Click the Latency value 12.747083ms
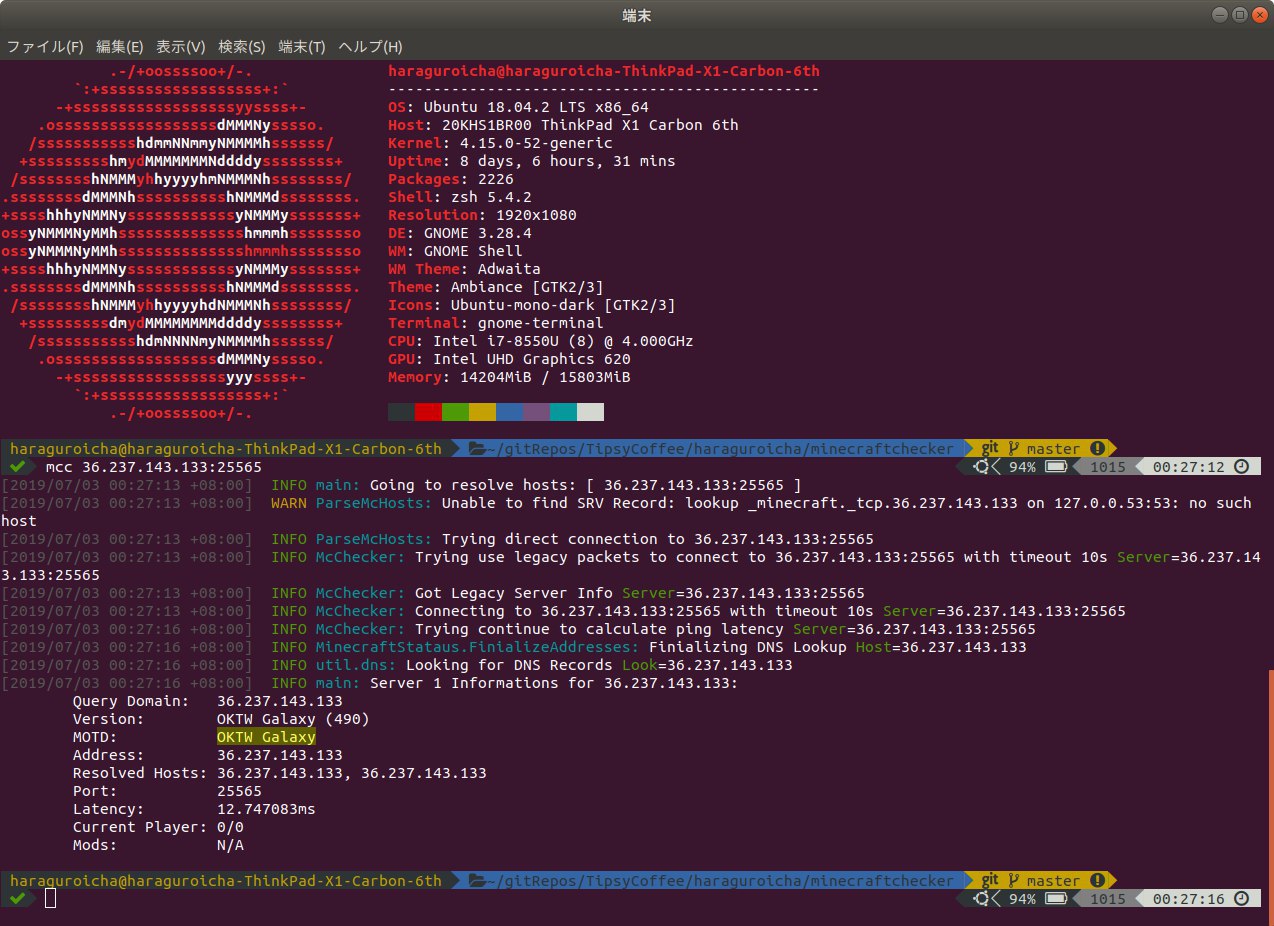This screenshot has width=1274, height=926. point(266,809)
